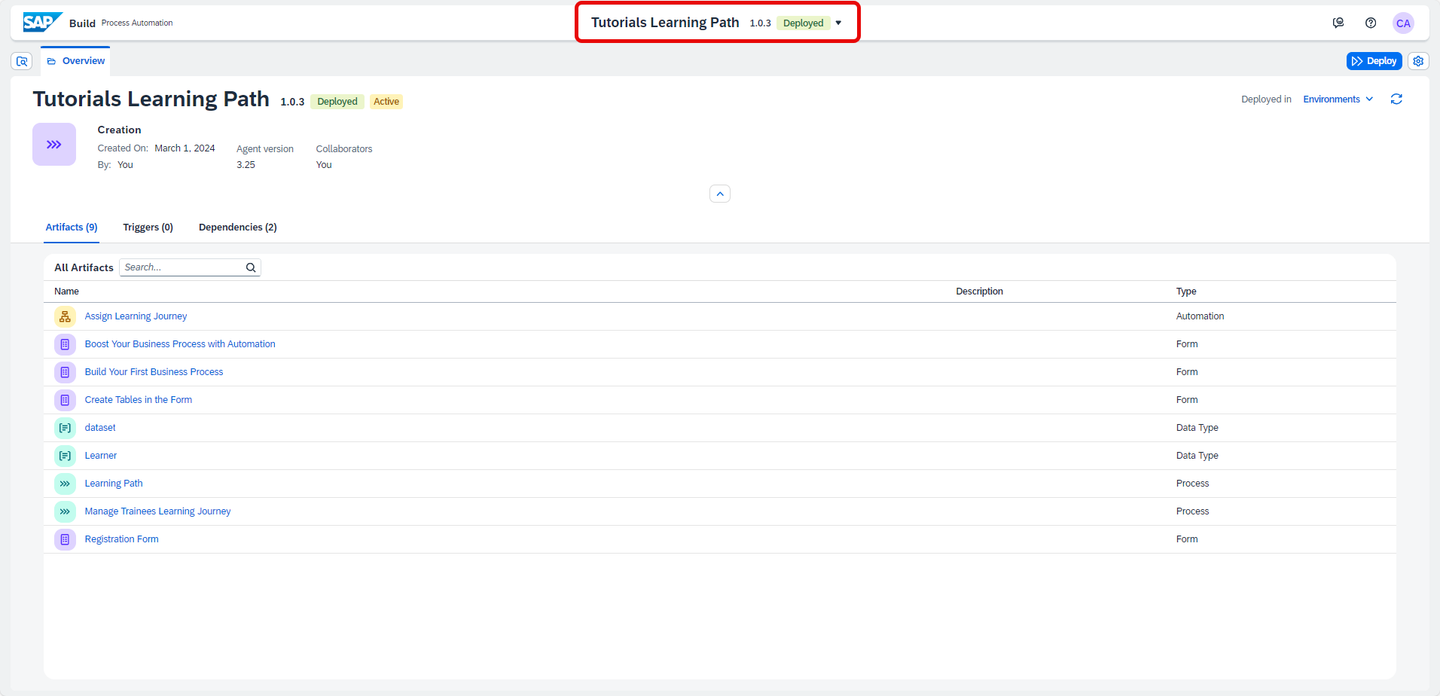Click the Create Tables in the Form icon
The height and width of the screenshot is (696, 1440).
click(65, 400)
